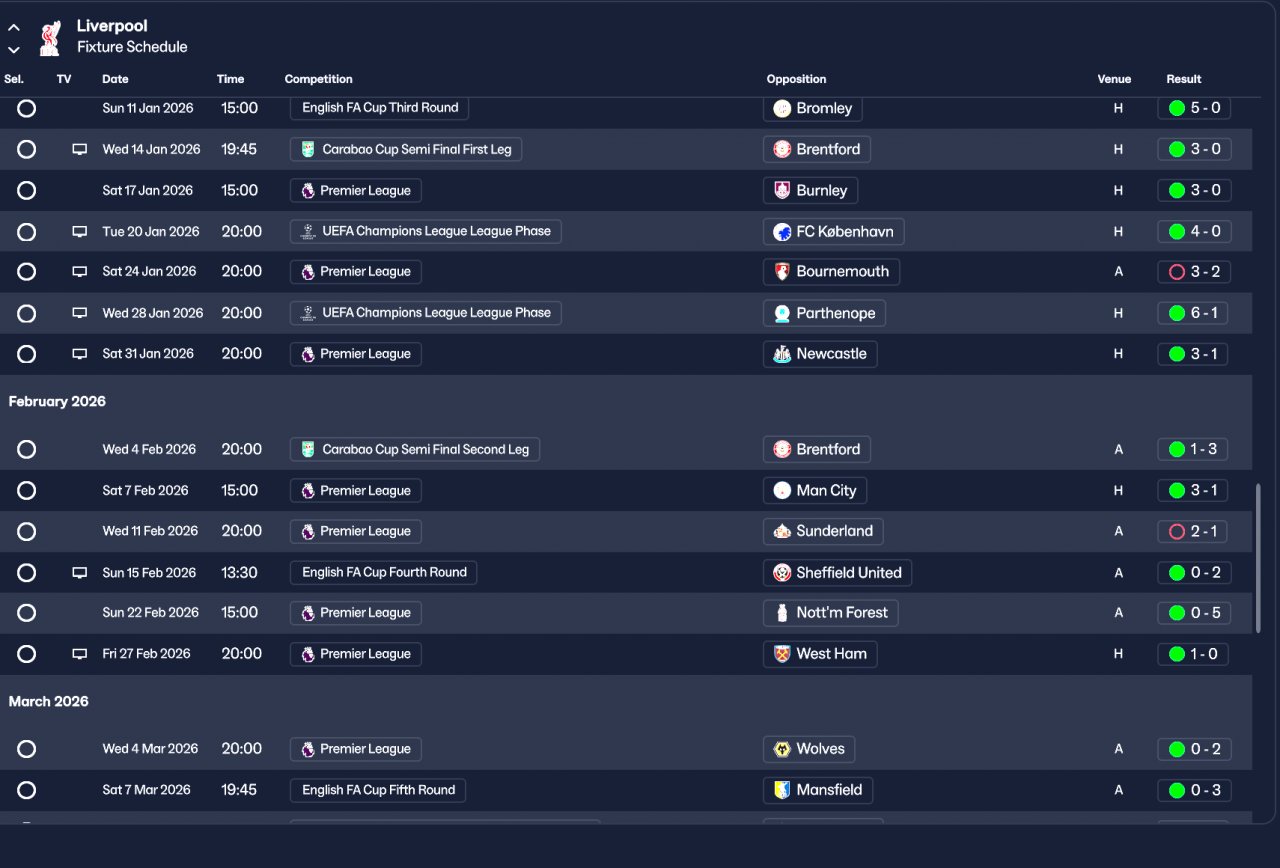Click the Sheffield United club badge
This screenshot has height=868, width=1280.
point(782,573)
